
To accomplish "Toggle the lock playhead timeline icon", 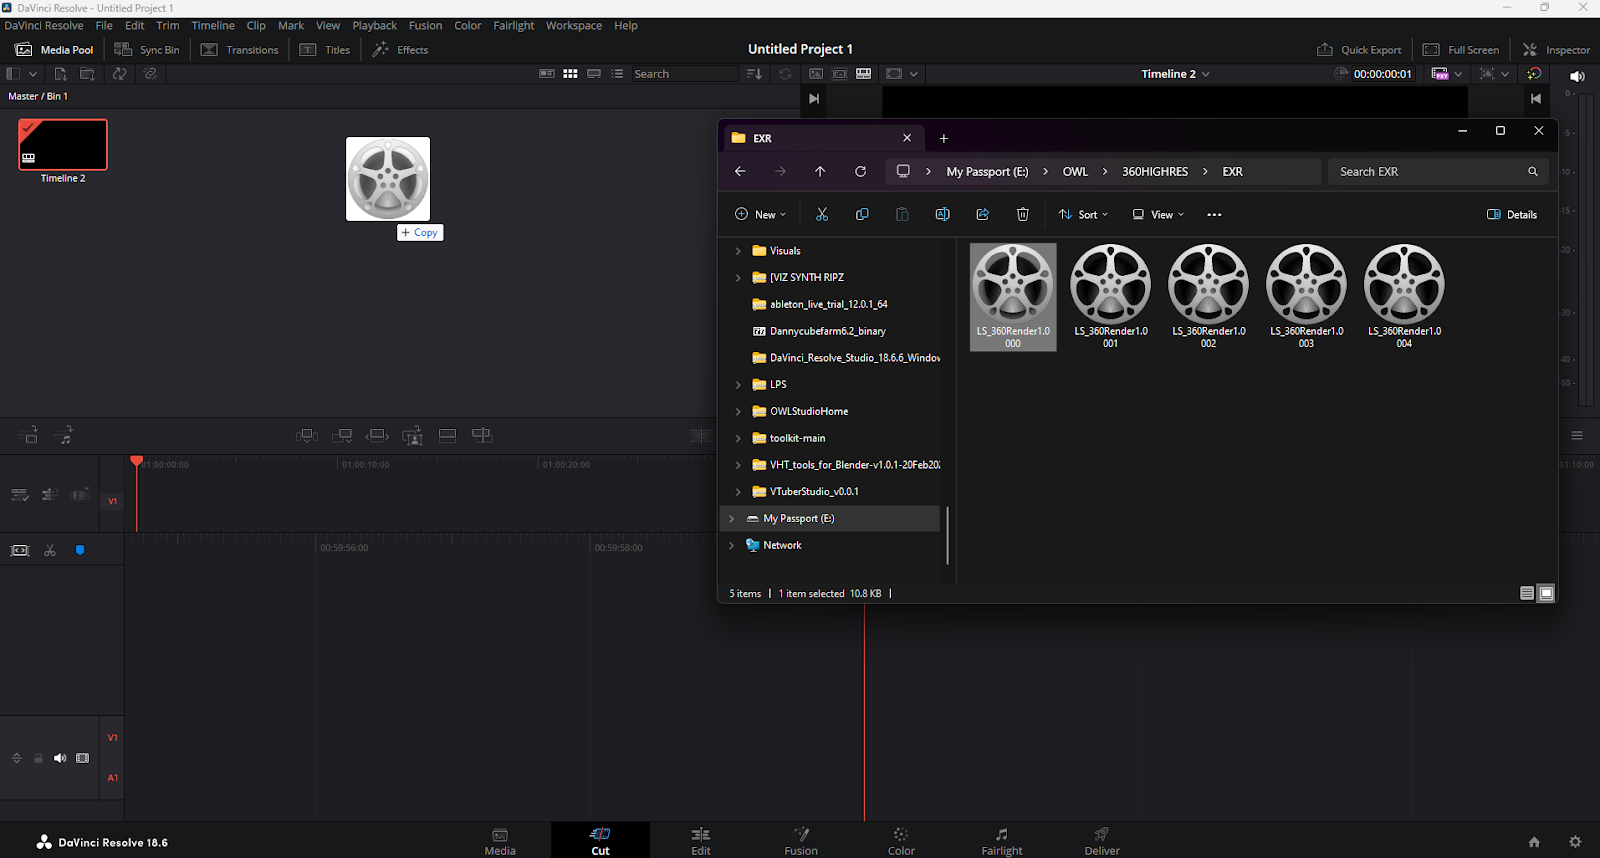I will pos(20,551).
